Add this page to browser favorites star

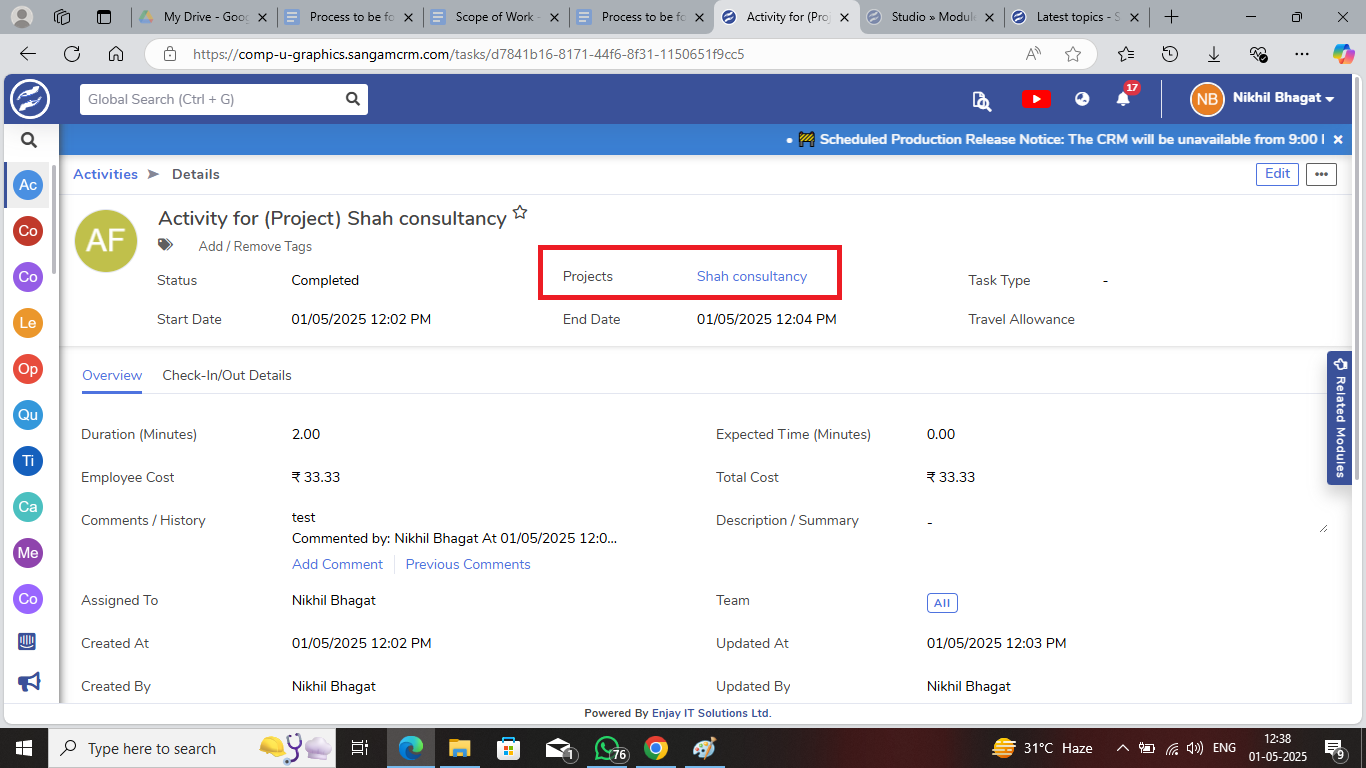point(1073,54)
